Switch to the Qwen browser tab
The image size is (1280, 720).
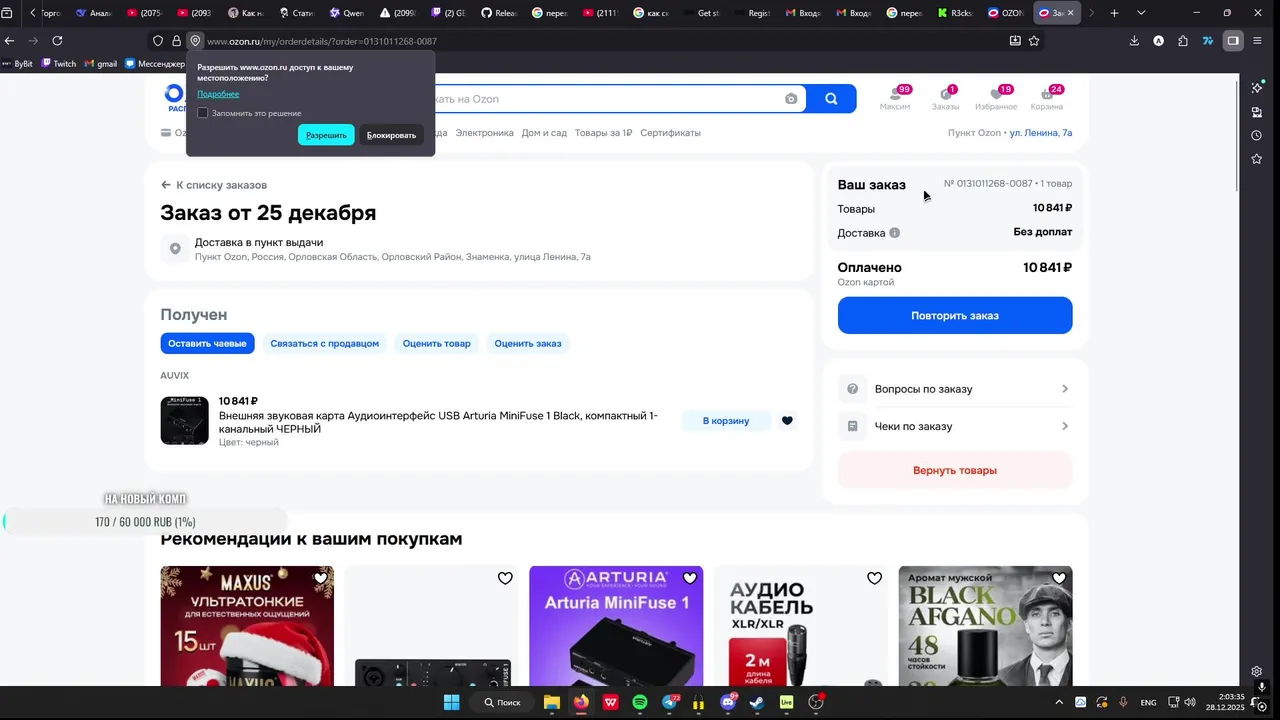pyautogui.click(x=348, y=13)
